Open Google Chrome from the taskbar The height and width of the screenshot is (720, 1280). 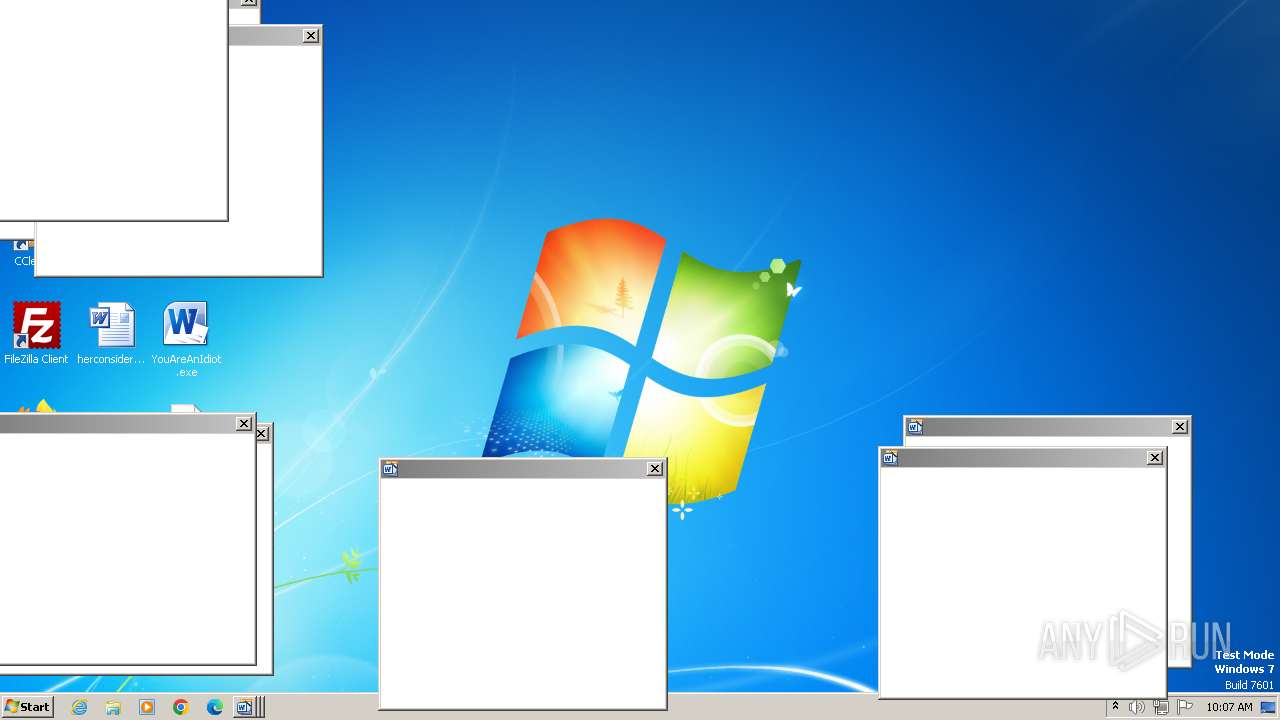(x=181, y=707)
